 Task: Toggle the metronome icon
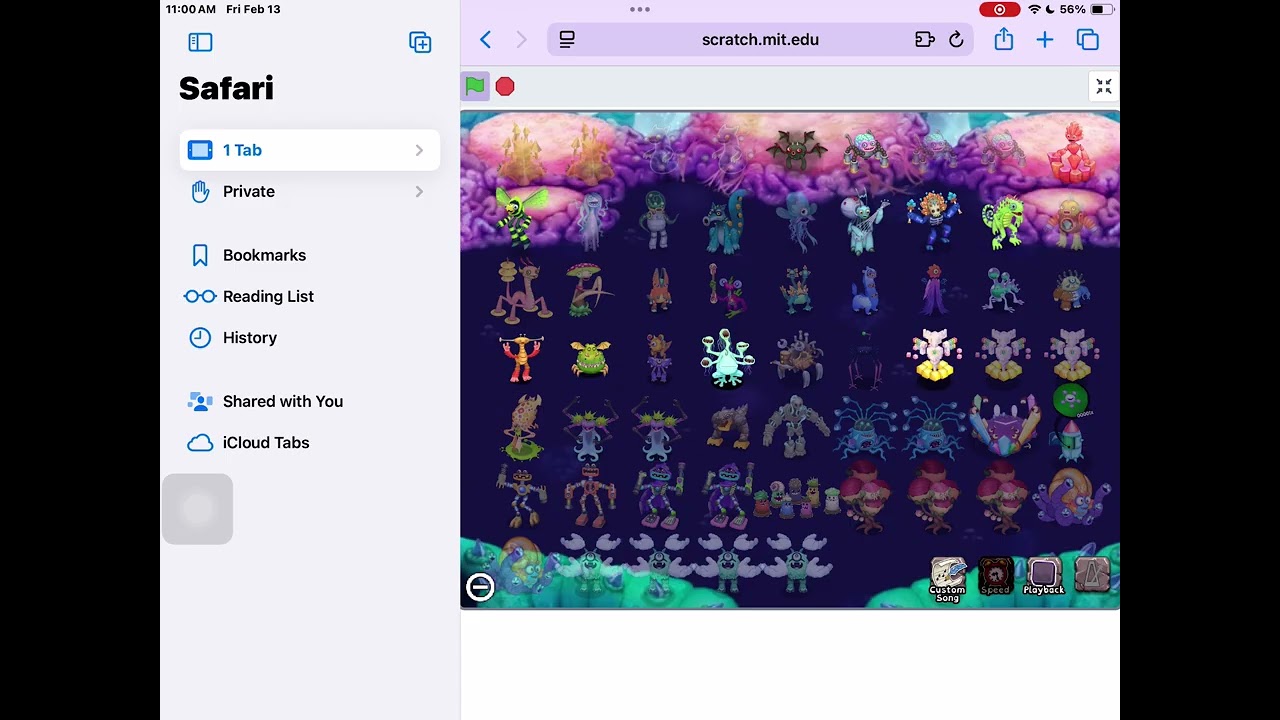[1092, 575]
